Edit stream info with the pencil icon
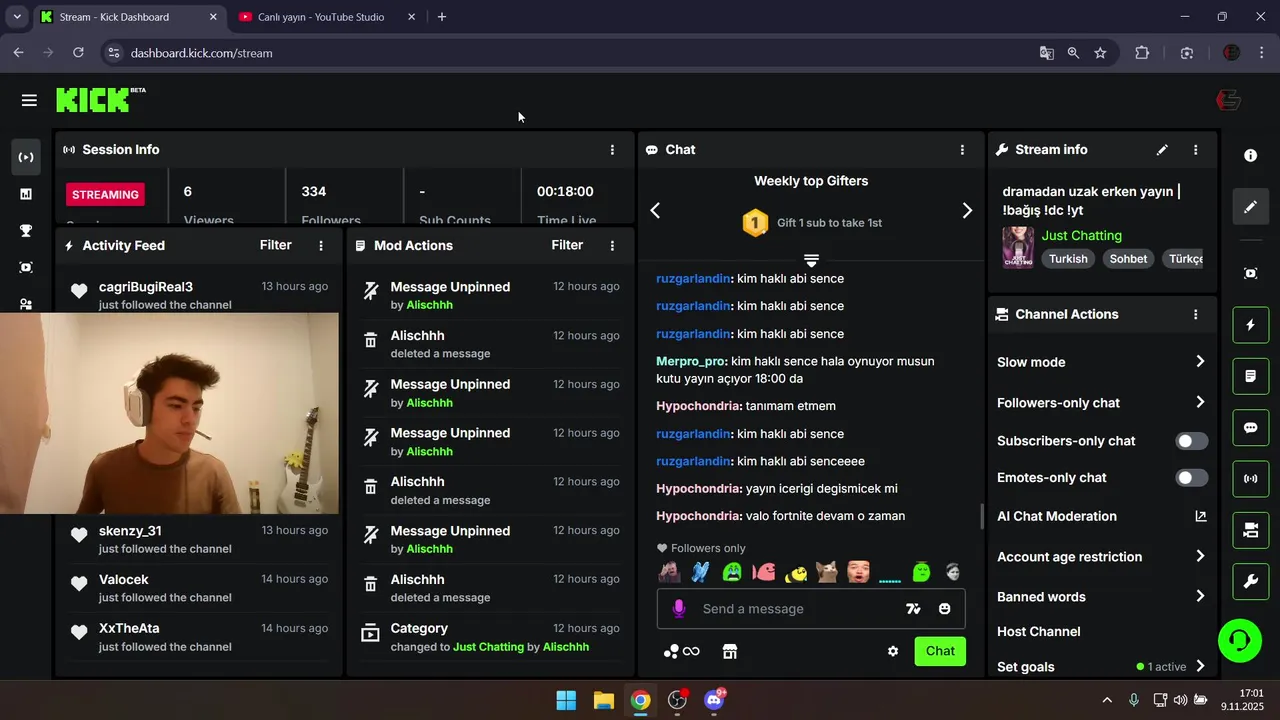1280x720 pixels. 1162,150
